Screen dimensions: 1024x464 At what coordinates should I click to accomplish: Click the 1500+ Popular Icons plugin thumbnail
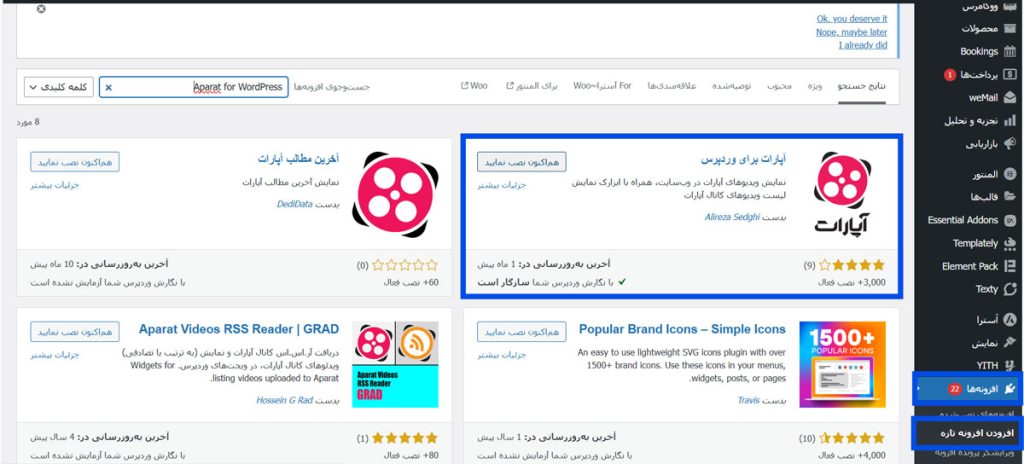(842, 364)
